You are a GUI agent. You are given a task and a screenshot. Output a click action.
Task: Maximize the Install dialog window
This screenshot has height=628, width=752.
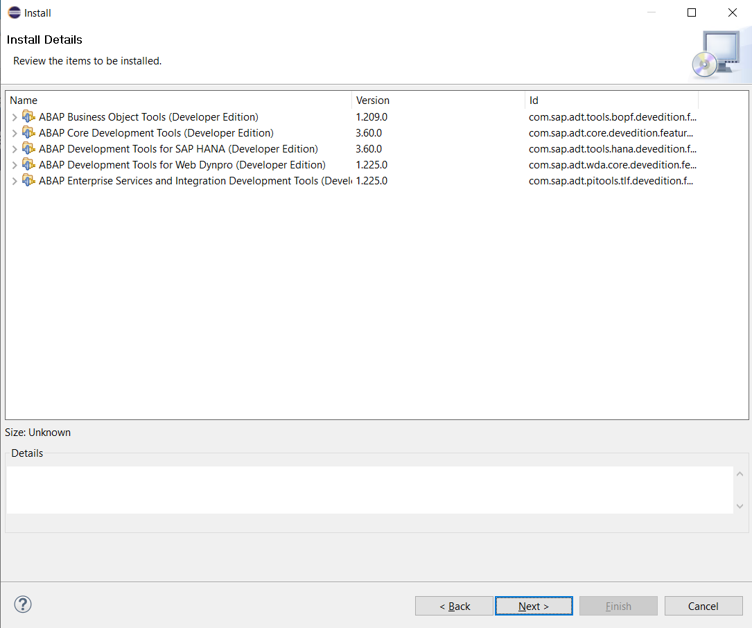pos(692,12)
